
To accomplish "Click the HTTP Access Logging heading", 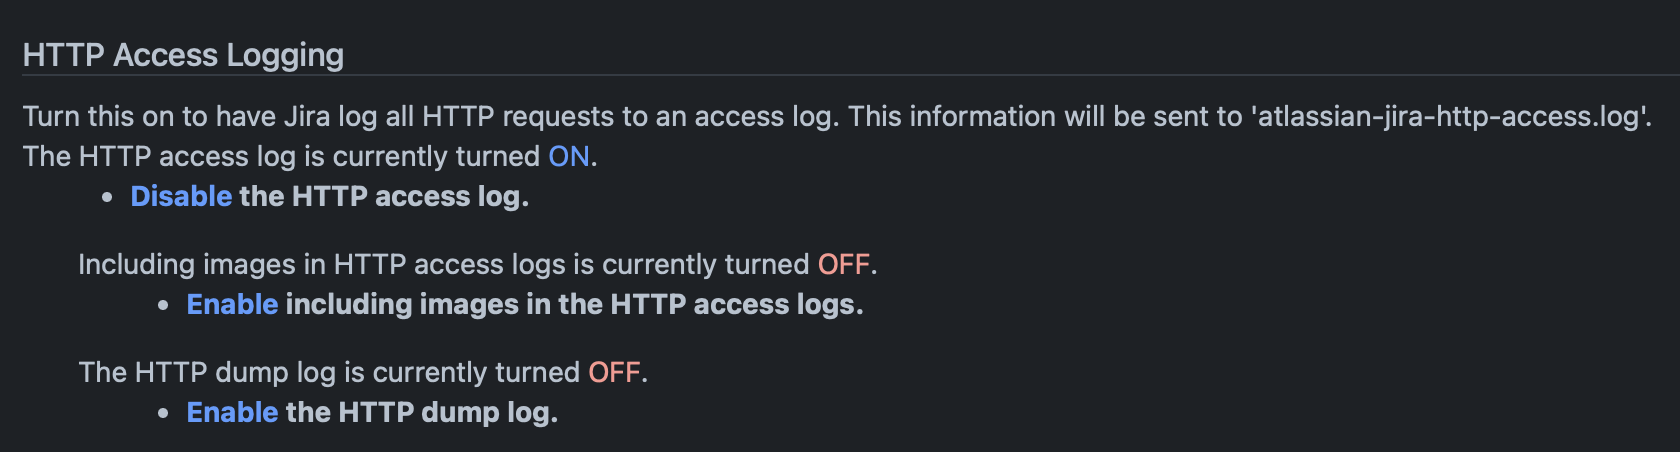I will [183, 55].
